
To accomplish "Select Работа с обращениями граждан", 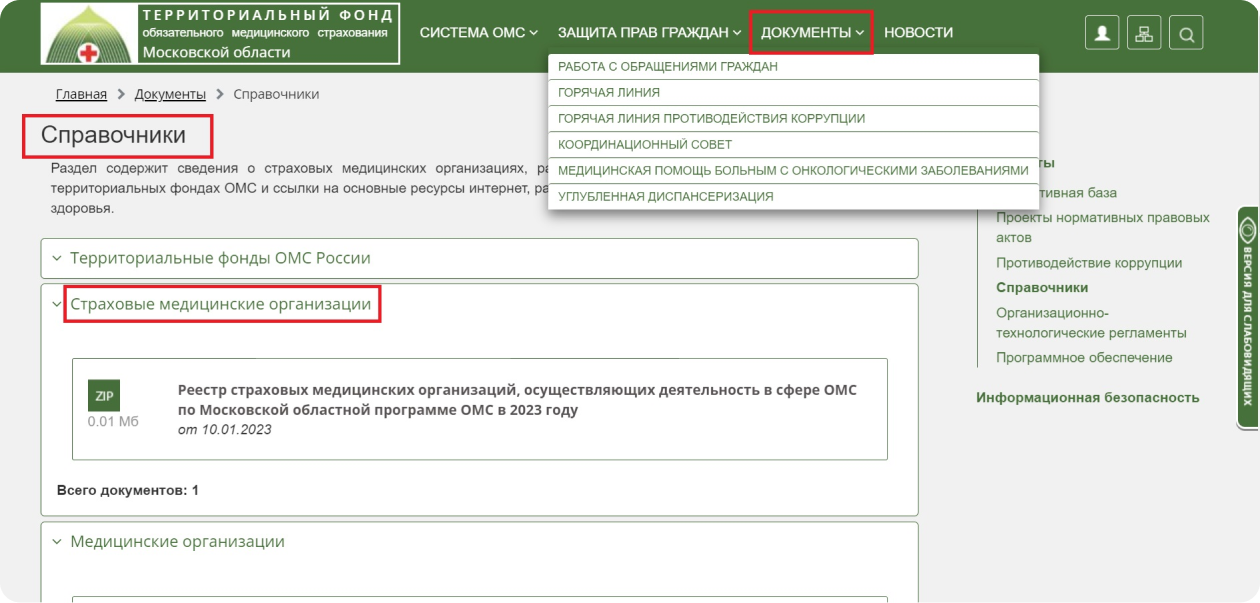I will (667, 67).
